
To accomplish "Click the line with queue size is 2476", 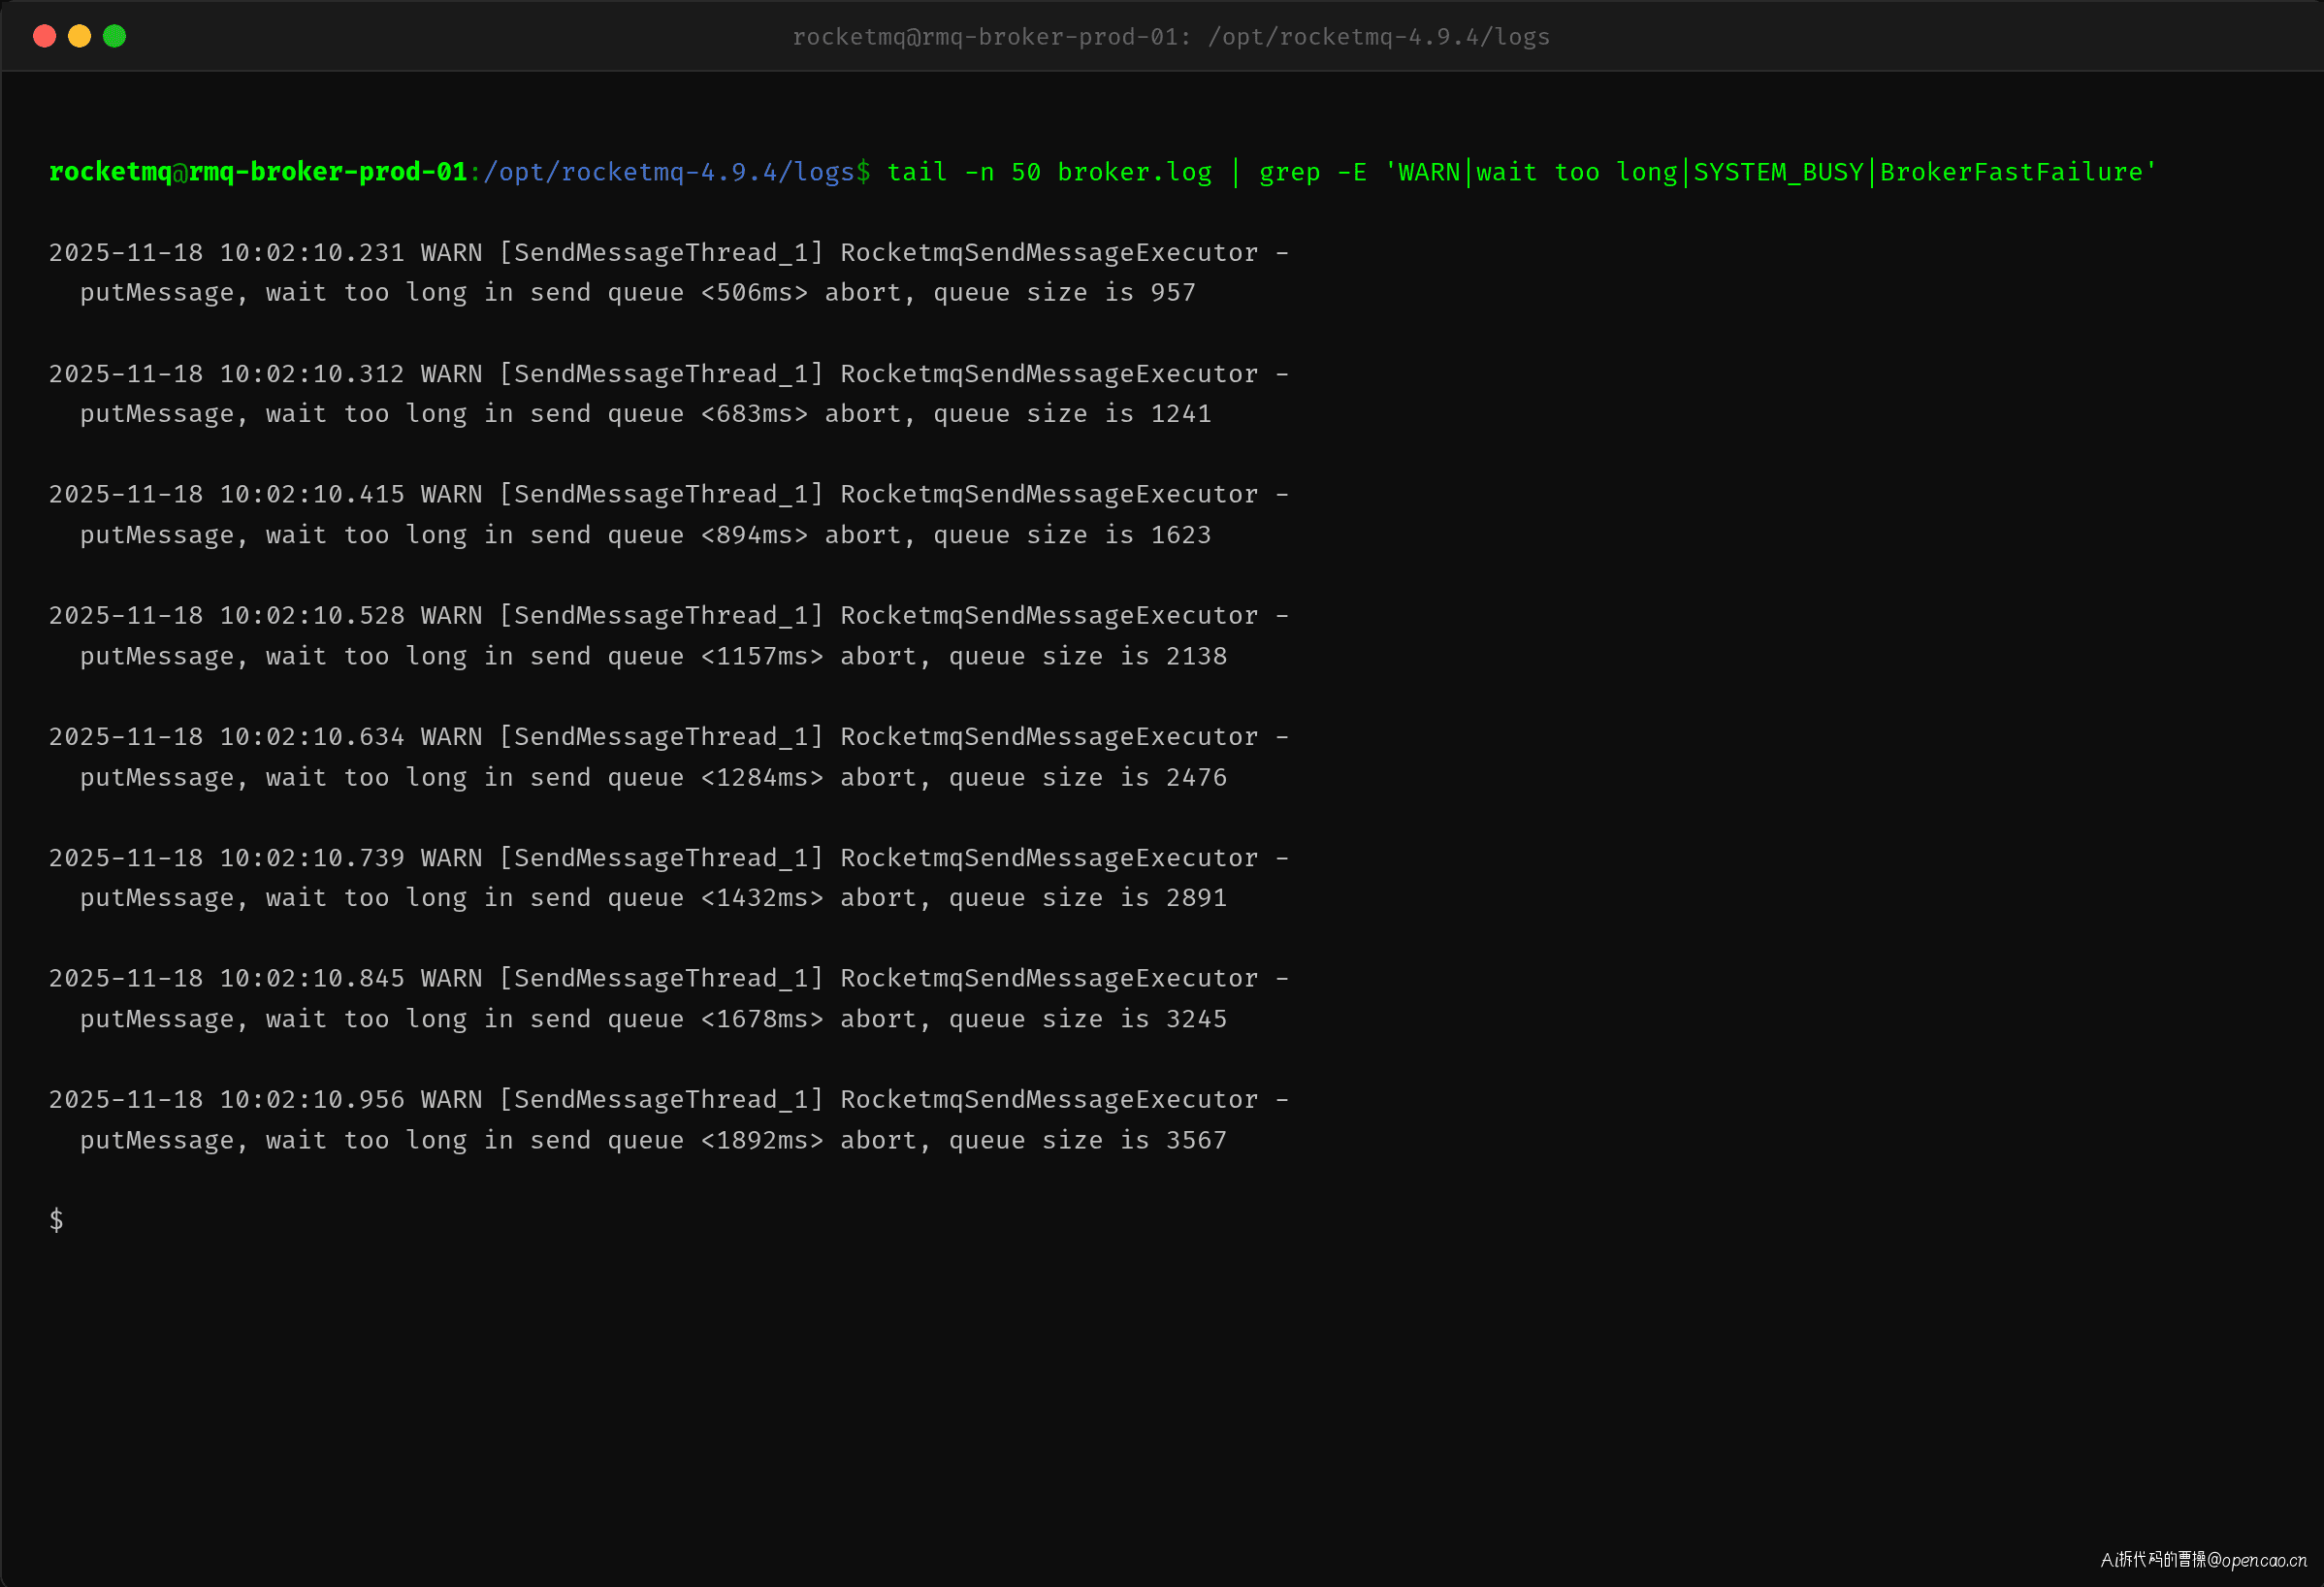I will 654,777.
